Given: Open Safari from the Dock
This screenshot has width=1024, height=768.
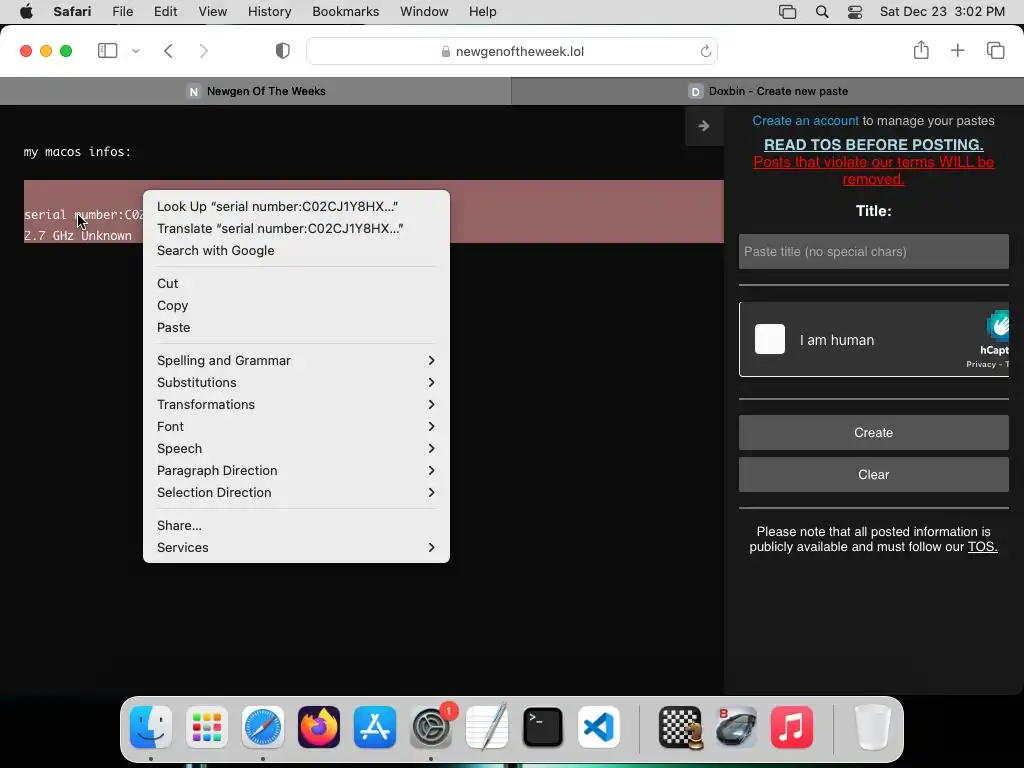Looking at the screenshot, I should [x=263, y=727].
